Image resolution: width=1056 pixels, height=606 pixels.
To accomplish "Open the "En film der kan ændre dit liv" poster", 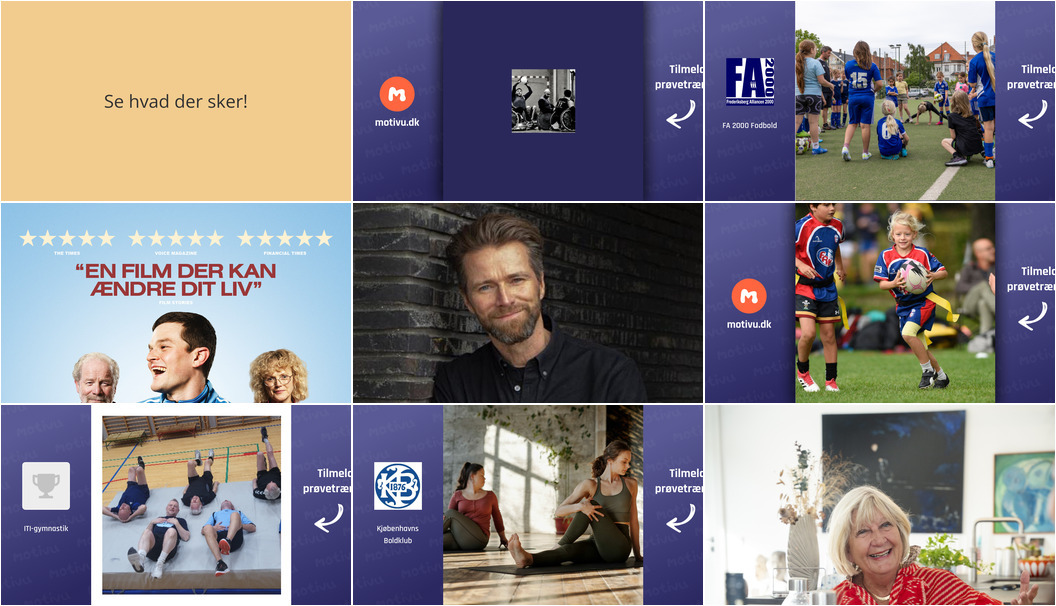I will [x=176, y=303].
